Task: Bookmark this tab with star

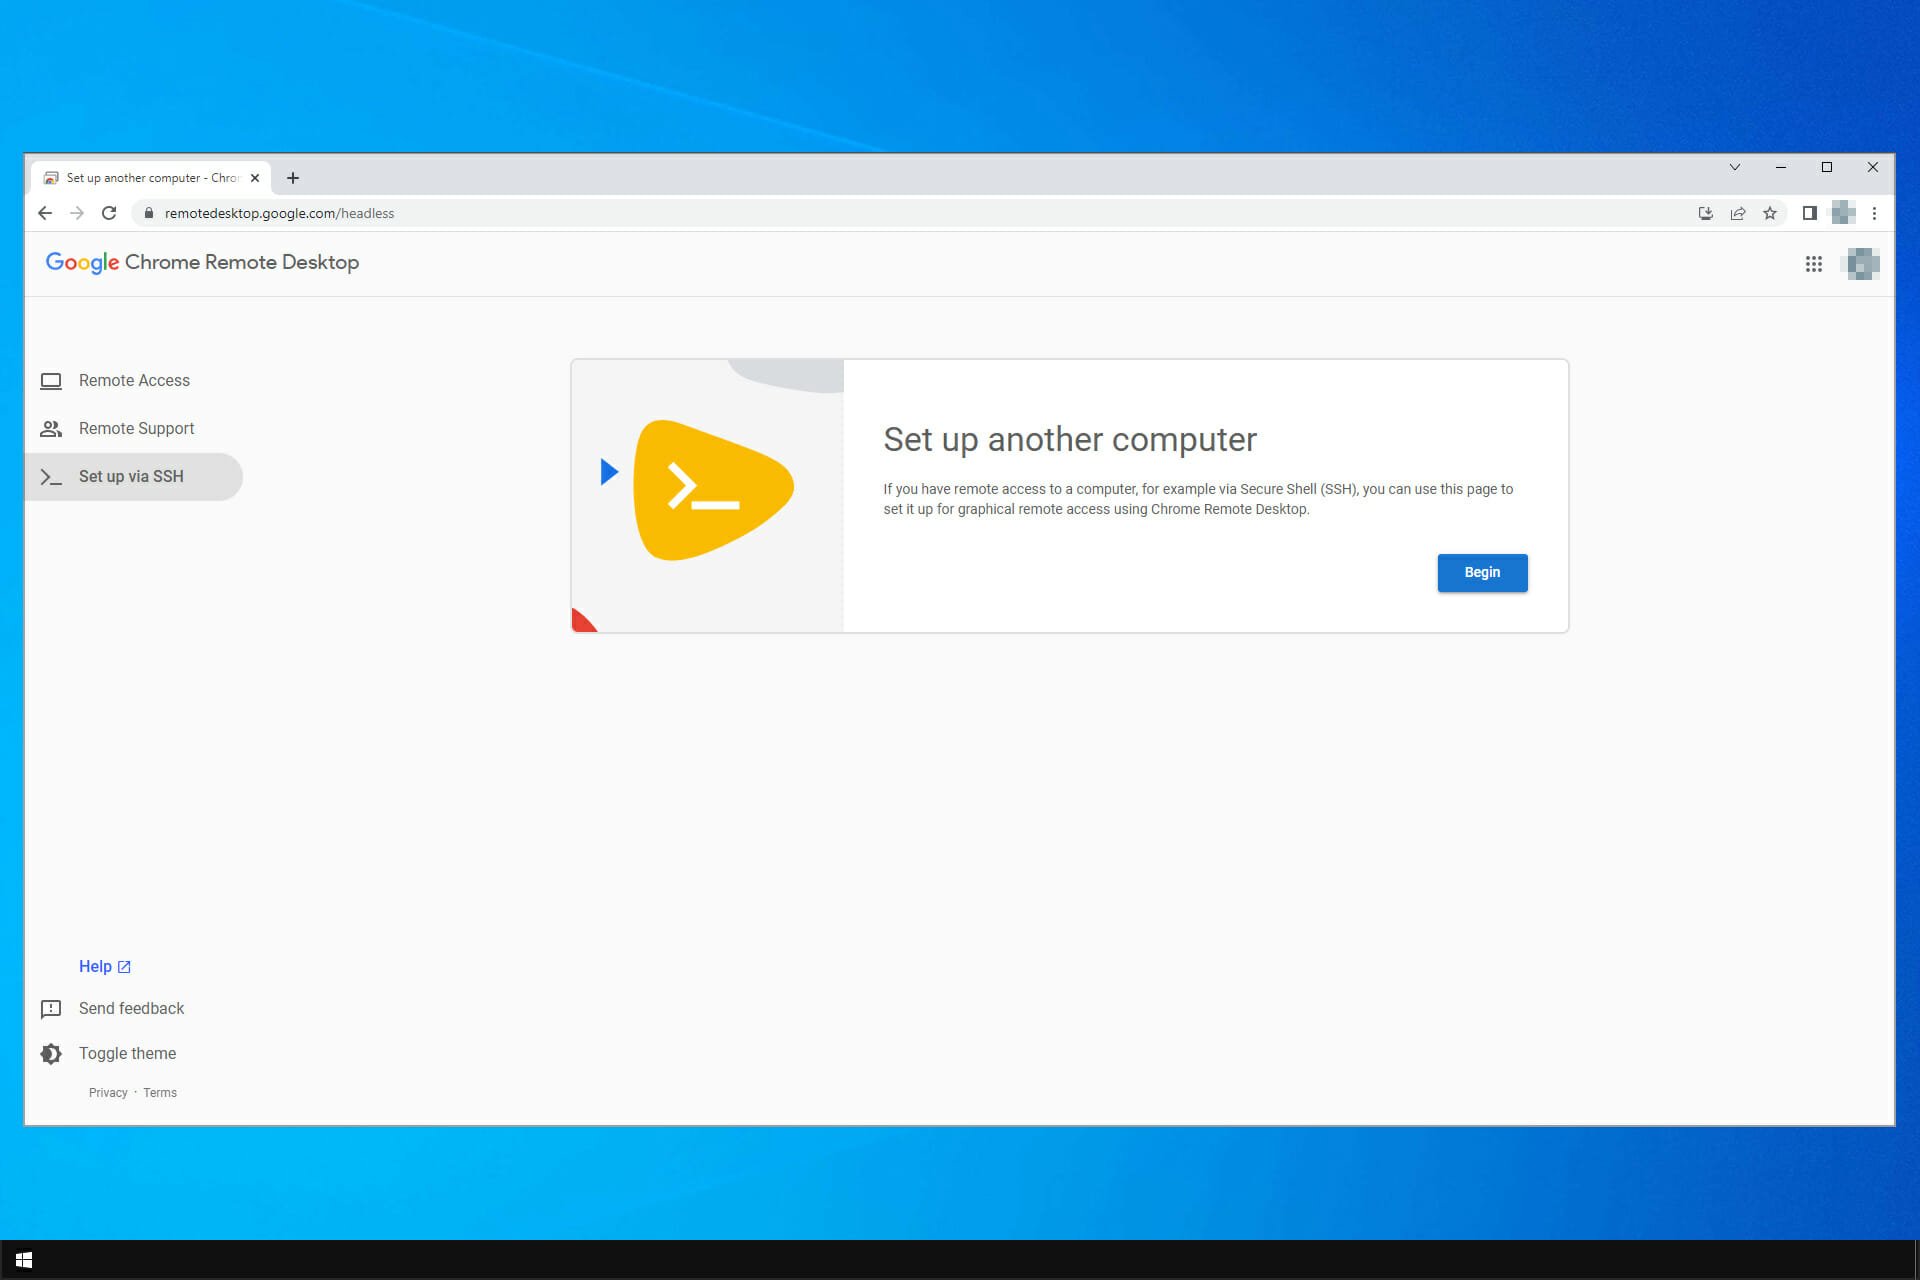Action: (x=1770, y=213)
